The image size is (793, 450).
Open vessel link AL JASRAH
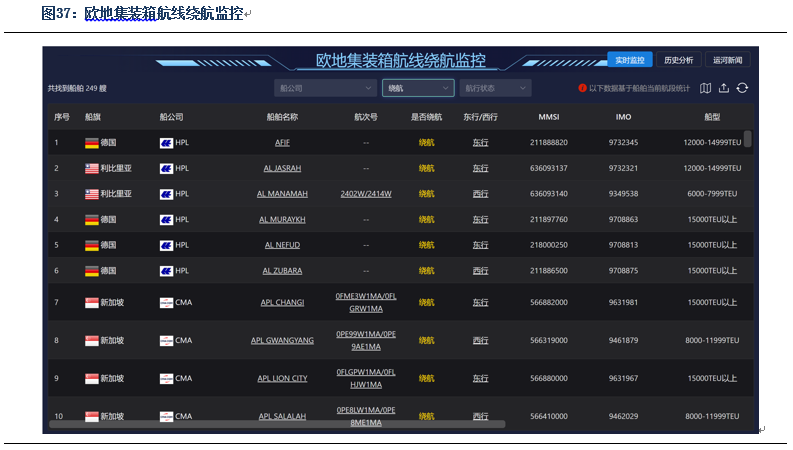click(282, 168)
